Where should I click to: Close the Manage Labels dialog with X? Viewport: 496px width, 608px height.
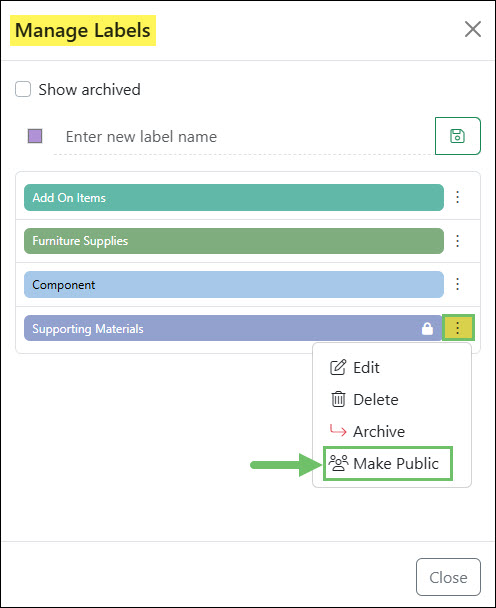(473, 29)
